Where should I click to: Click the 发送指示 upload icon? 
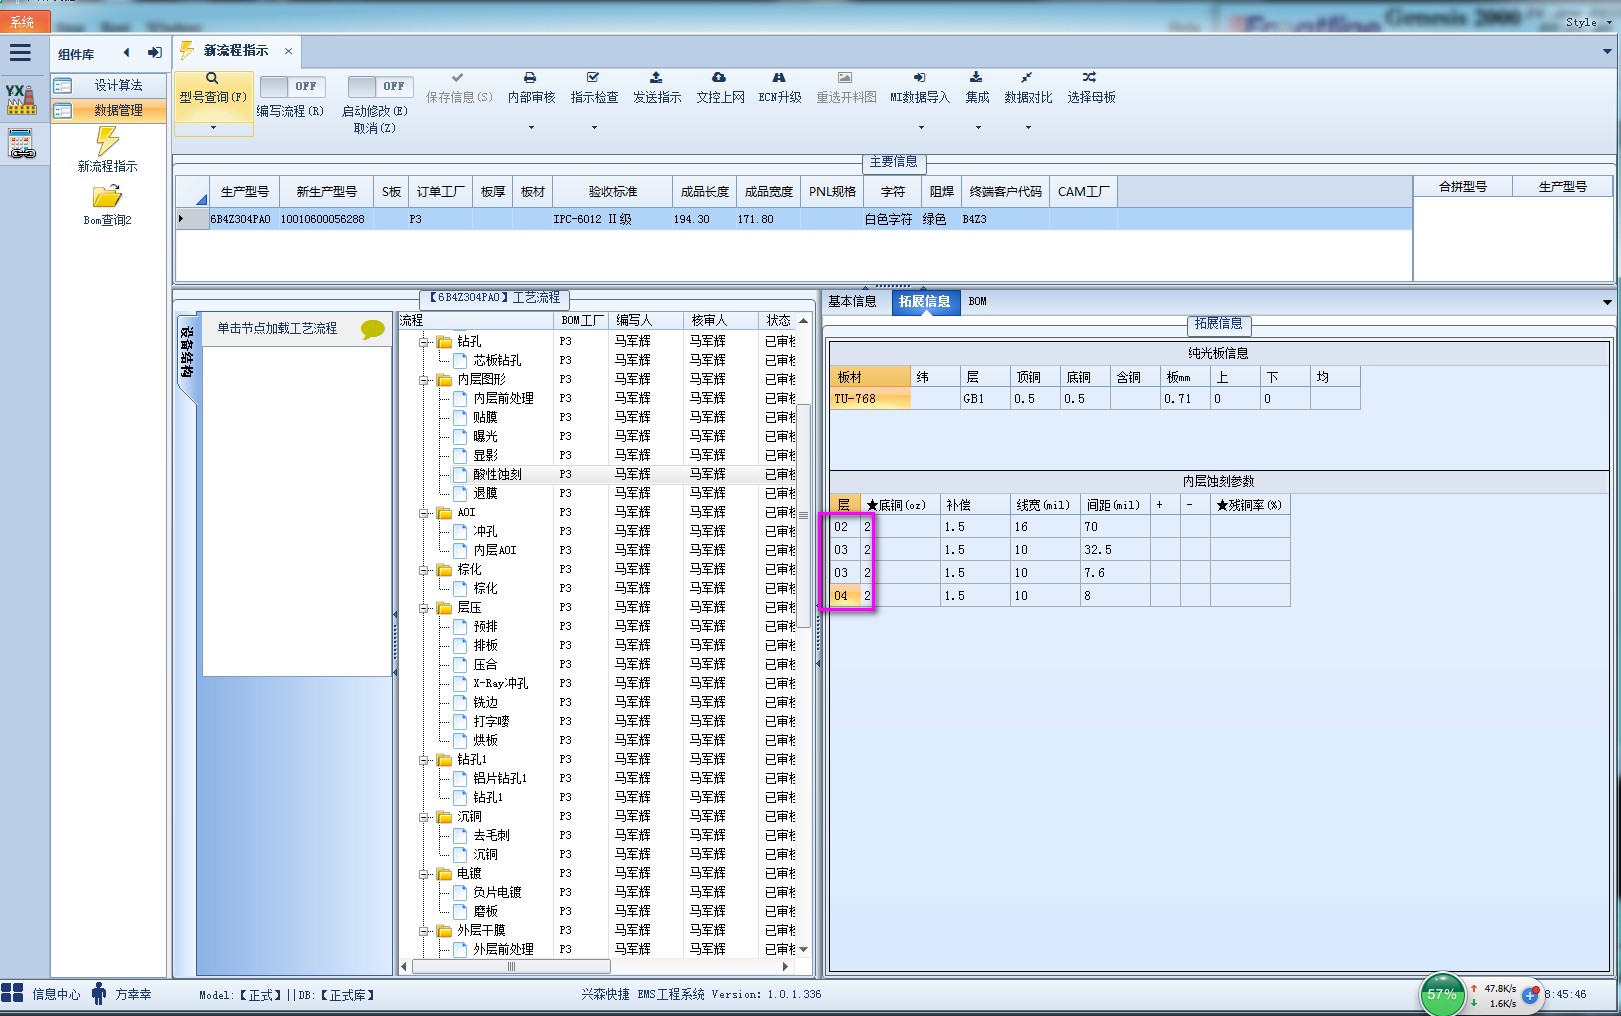(x=656, y=77)
